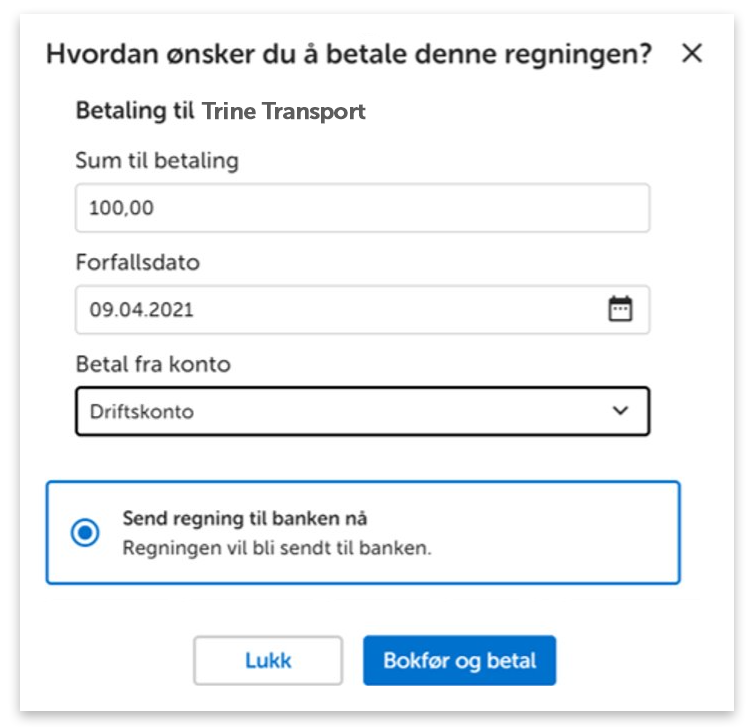Screen dimensions: 750x727
Task: Click the Sum til betaling input field
Action: coord(362,208)
